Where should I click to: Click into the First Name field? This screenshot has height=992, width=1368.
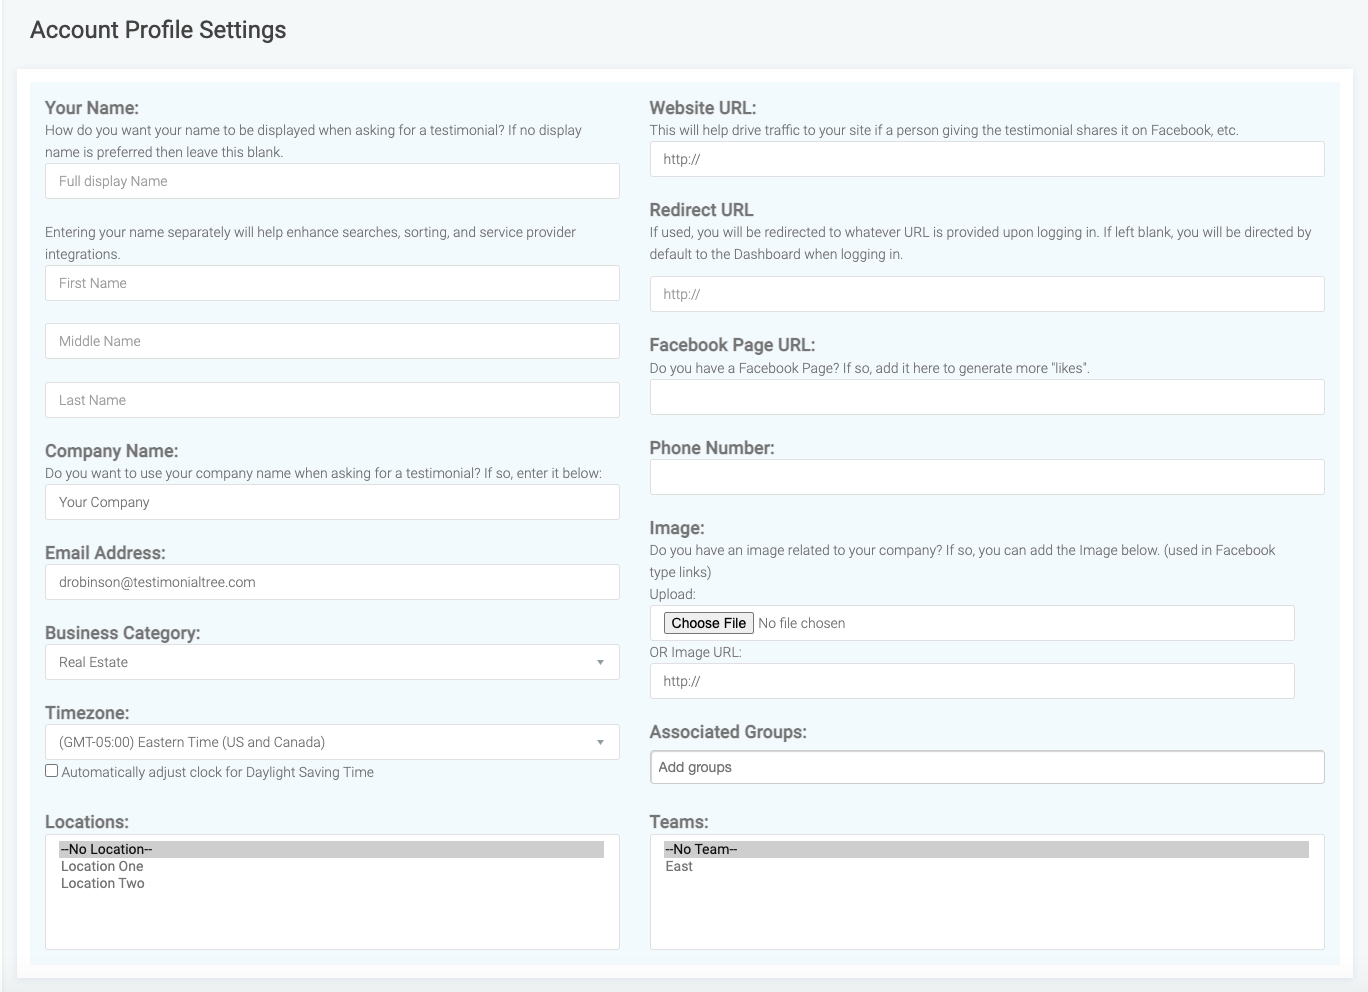(332, 283)
